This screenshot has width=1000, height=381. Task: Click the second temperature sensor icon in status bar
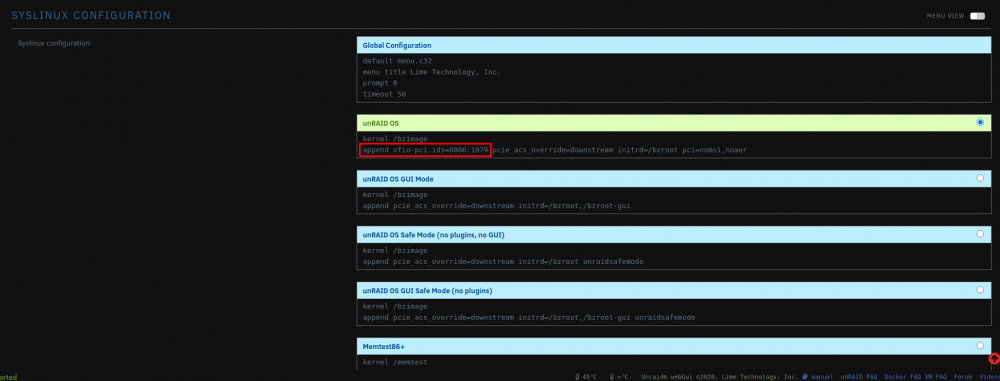click(612, 377)
